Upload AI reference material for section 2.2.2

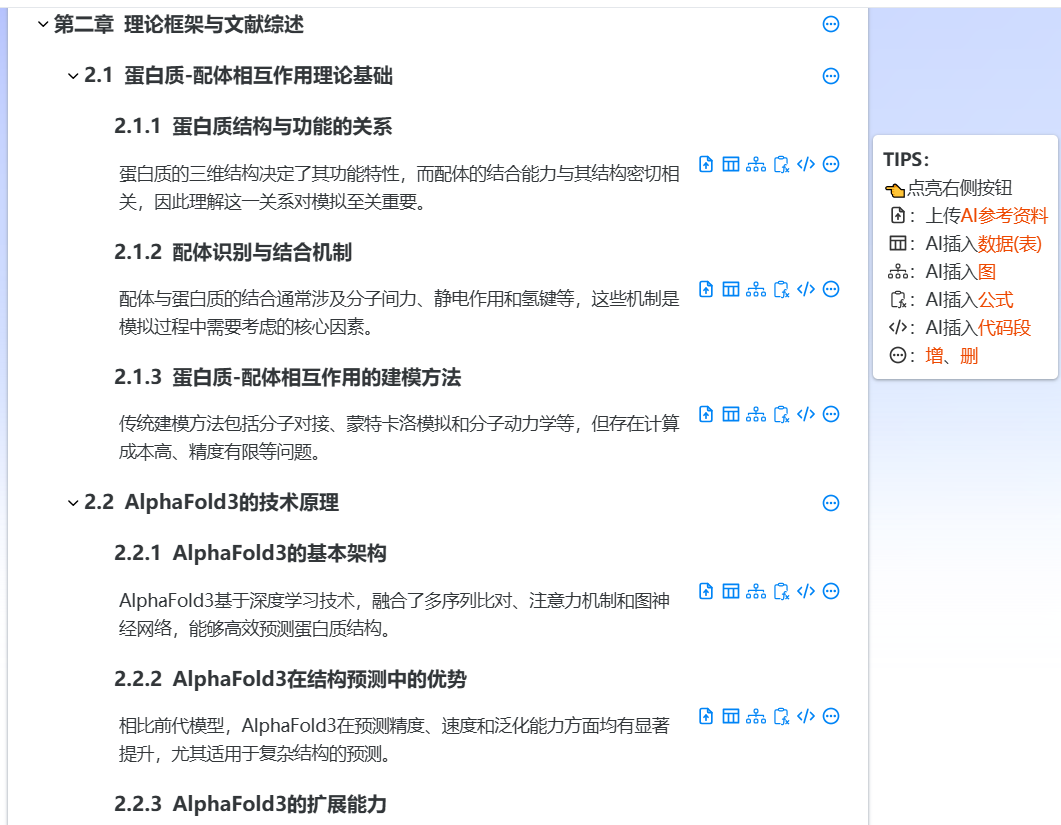pos(706,717)
